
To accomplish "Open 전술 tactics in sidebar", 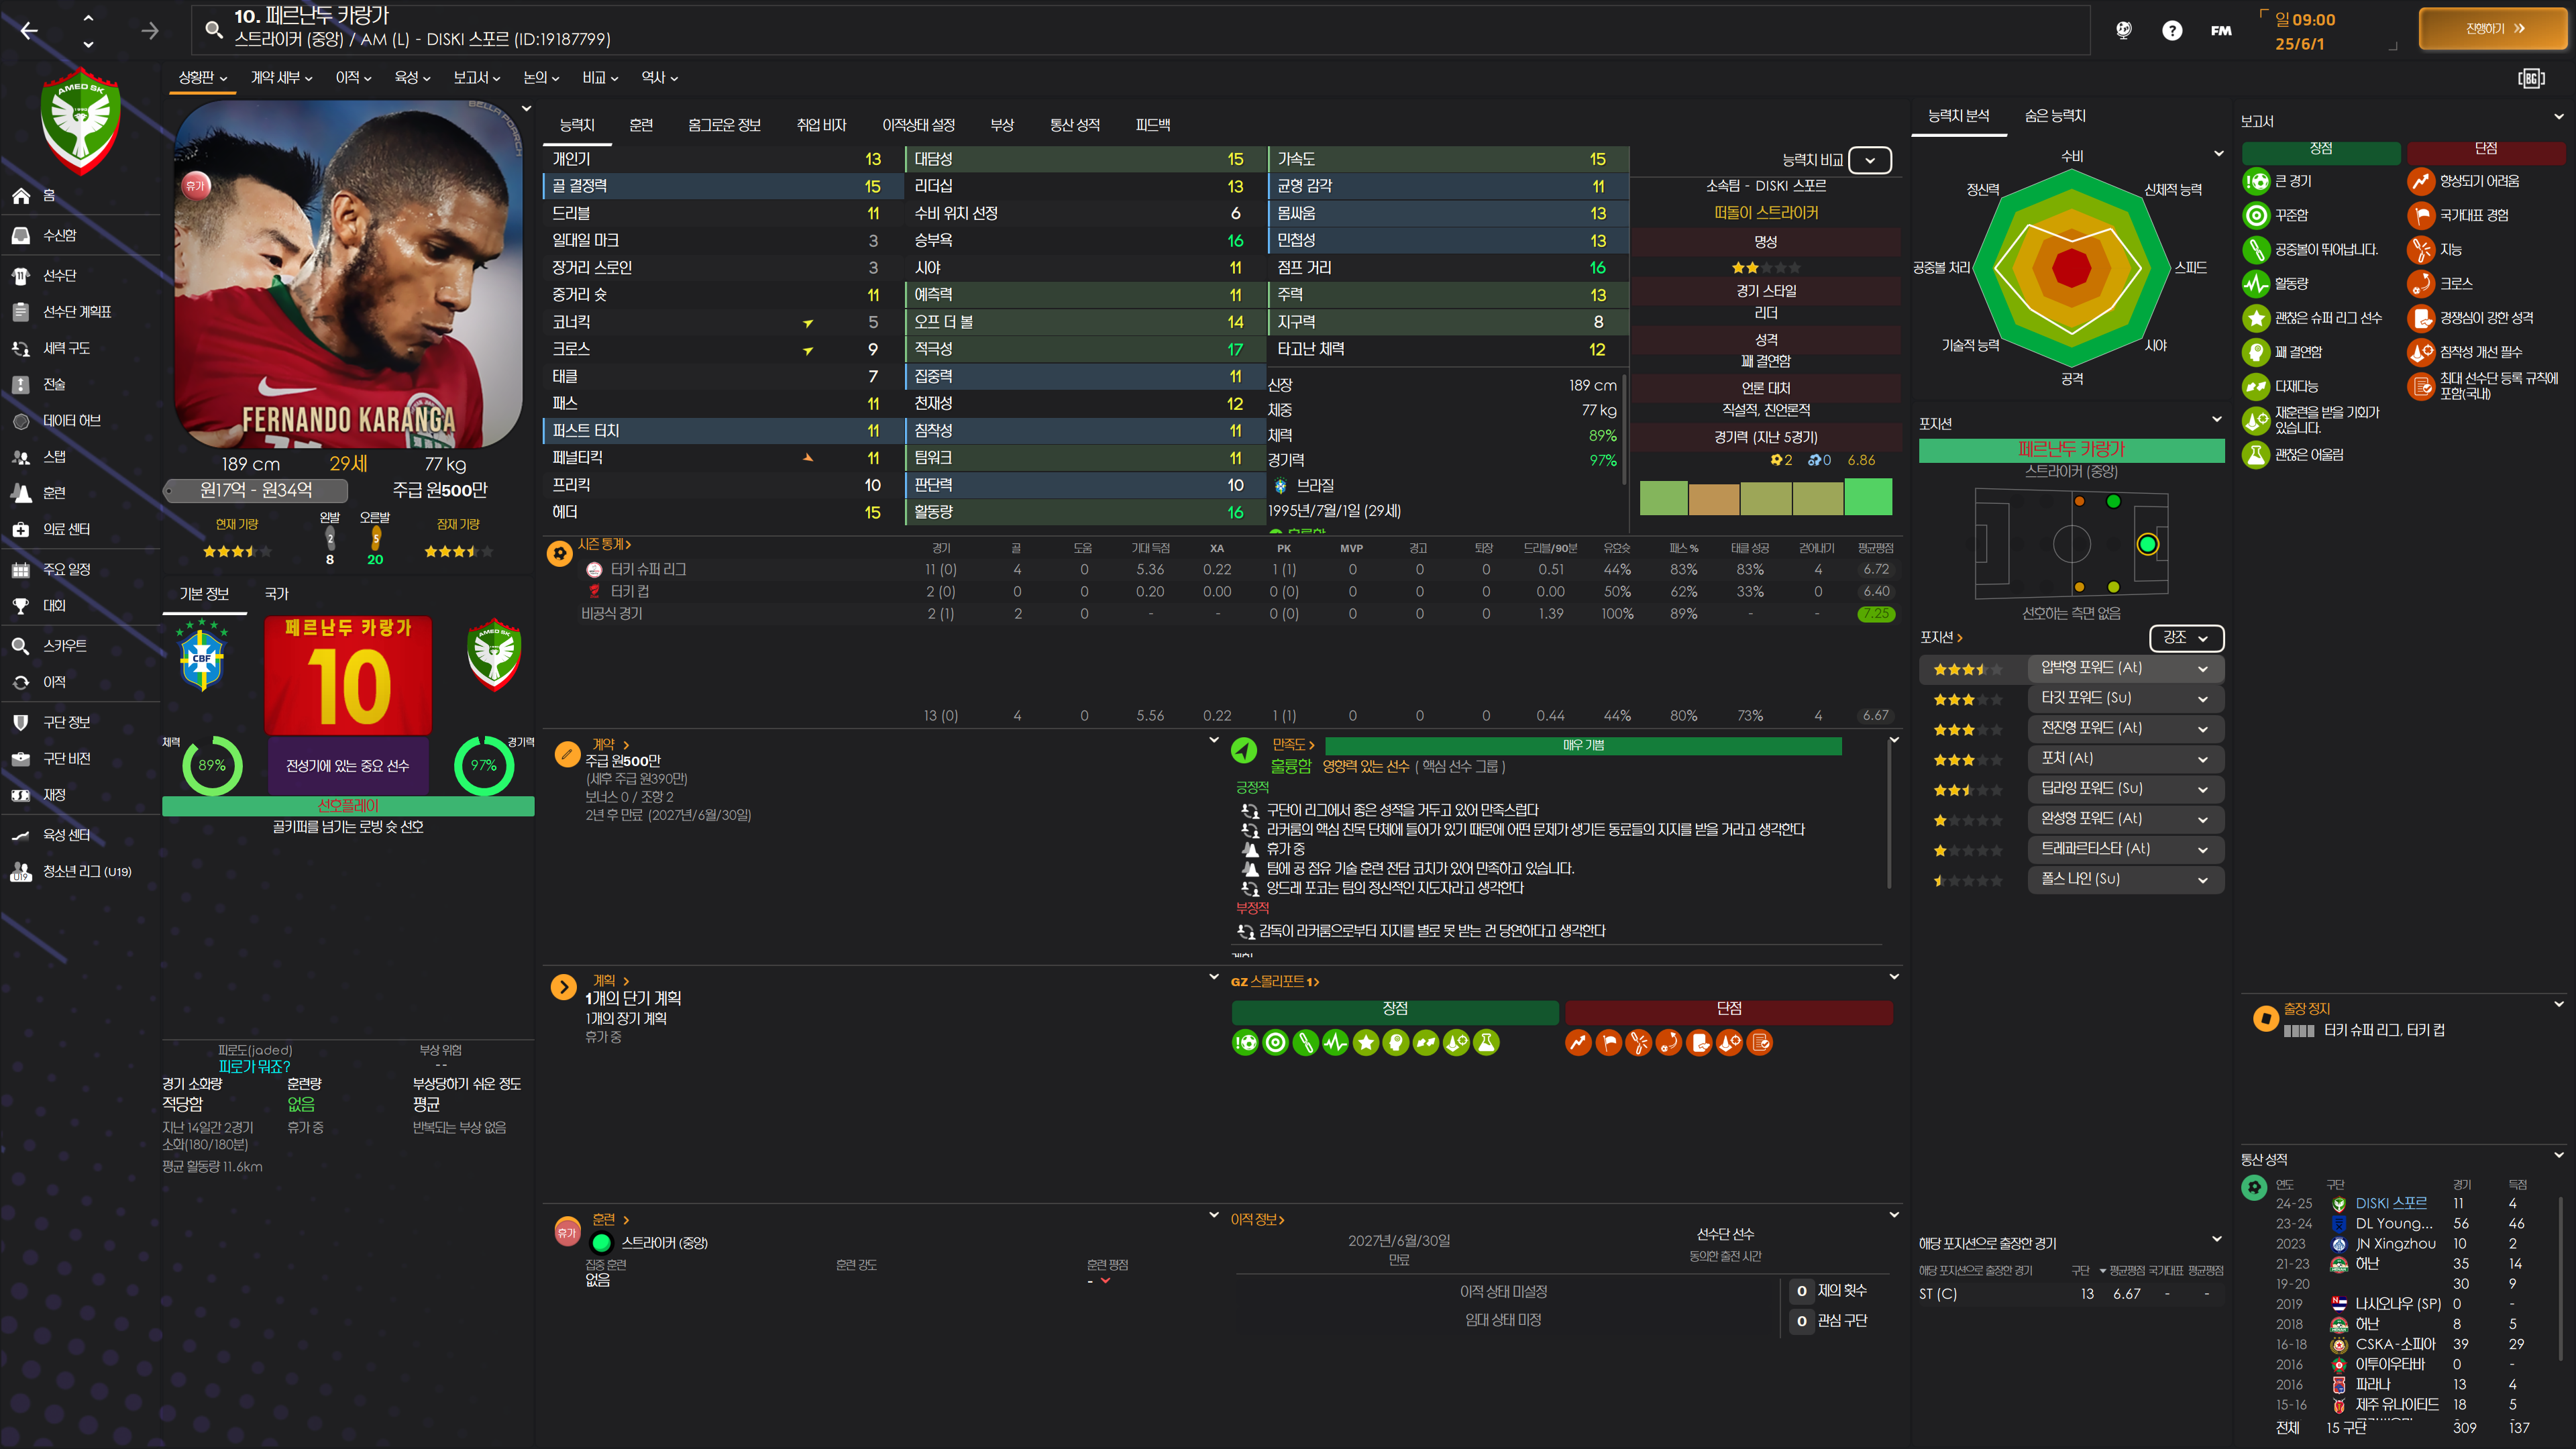I will [x=54, y=384].
